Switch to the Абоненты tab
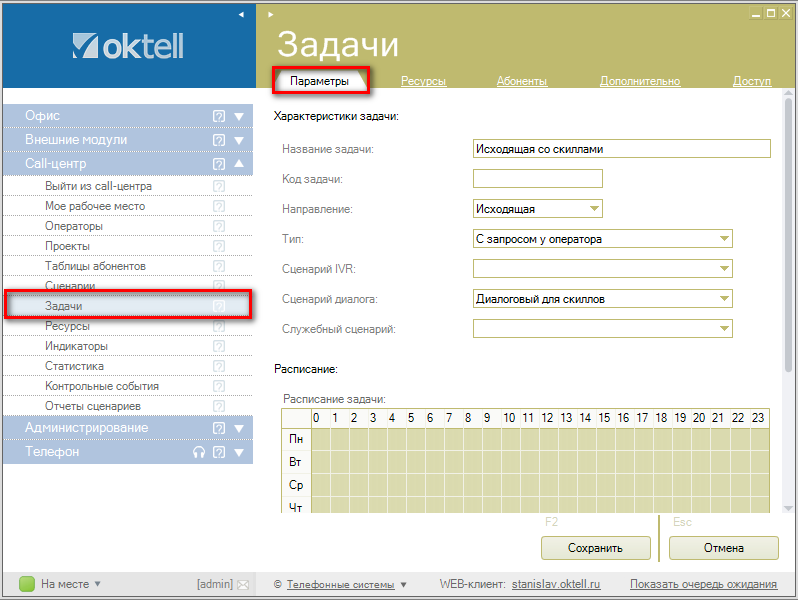Image resolution: width=798 pixels, height=600 pixels. pyautogui.click(x=522, y=81)
